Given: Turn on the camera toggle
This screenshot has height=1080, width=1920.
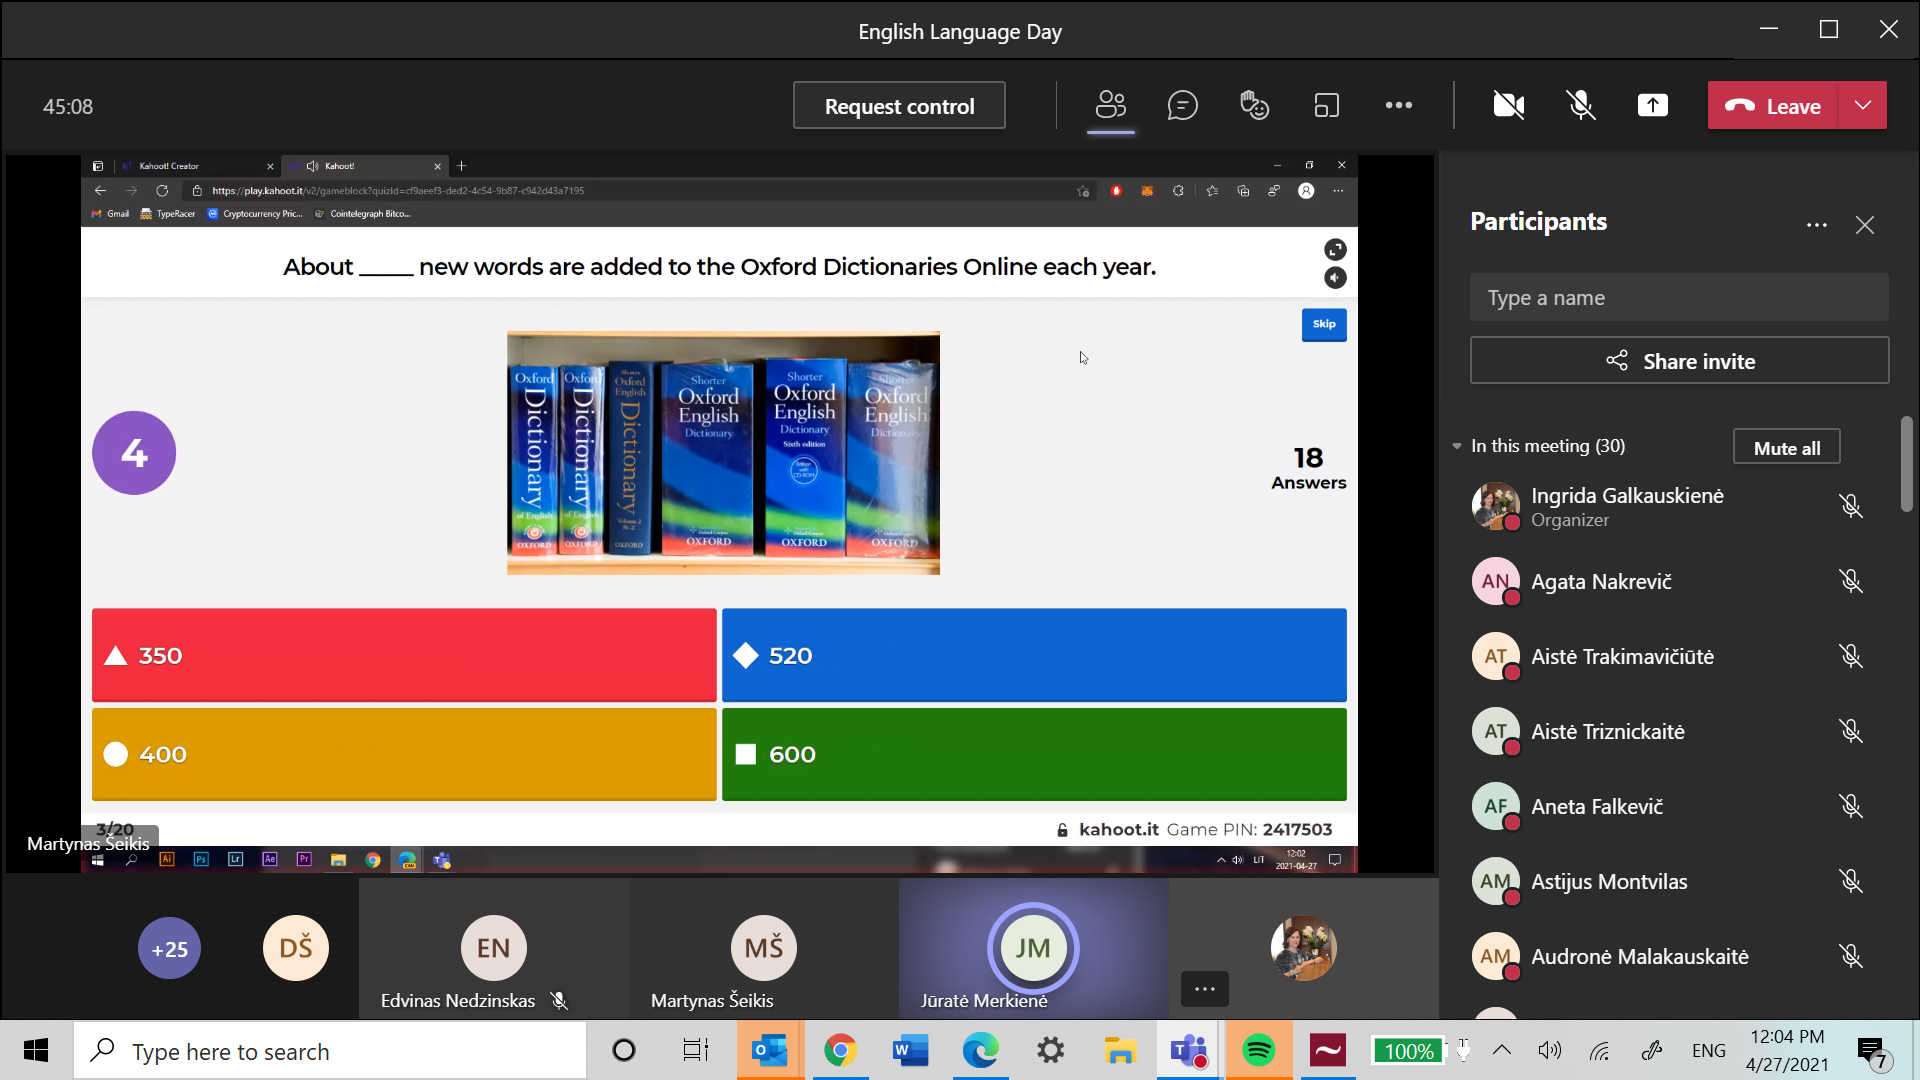Looking at the screenshot, I should [x=1508, y=105].
